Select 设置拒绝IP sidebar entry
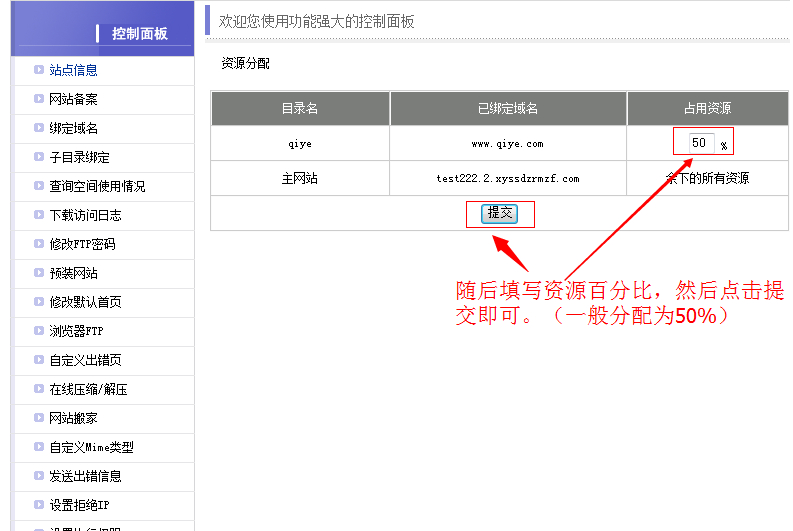Image resolution: width=793 pixels, height=531 pixels. point(79,505)
